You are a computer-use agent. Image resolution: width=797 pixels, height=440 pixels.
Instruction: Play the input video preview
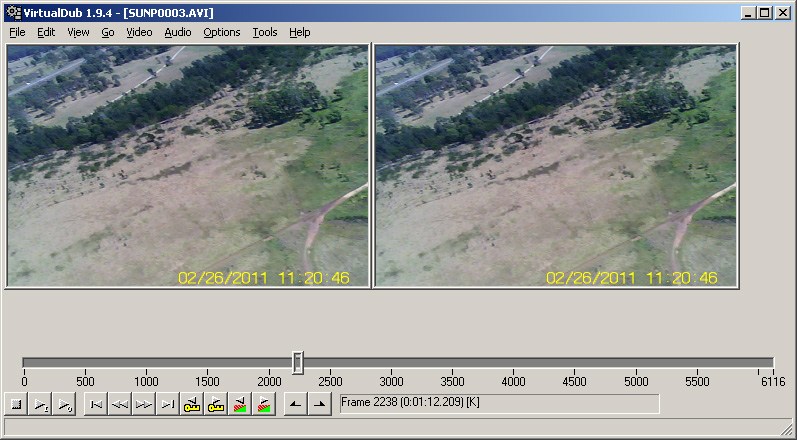(41, 404)
